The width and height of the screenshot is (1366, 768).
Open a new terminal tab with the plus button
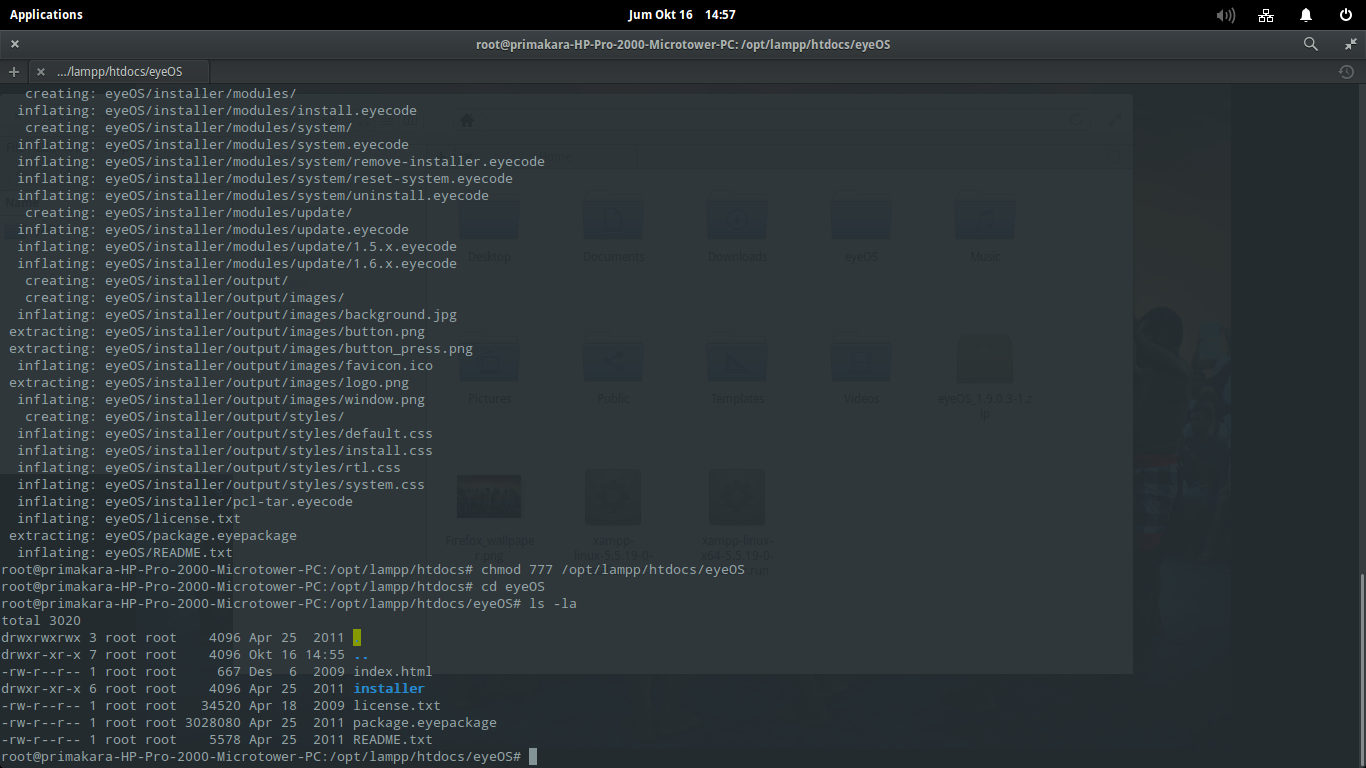(x=13, y=71)
